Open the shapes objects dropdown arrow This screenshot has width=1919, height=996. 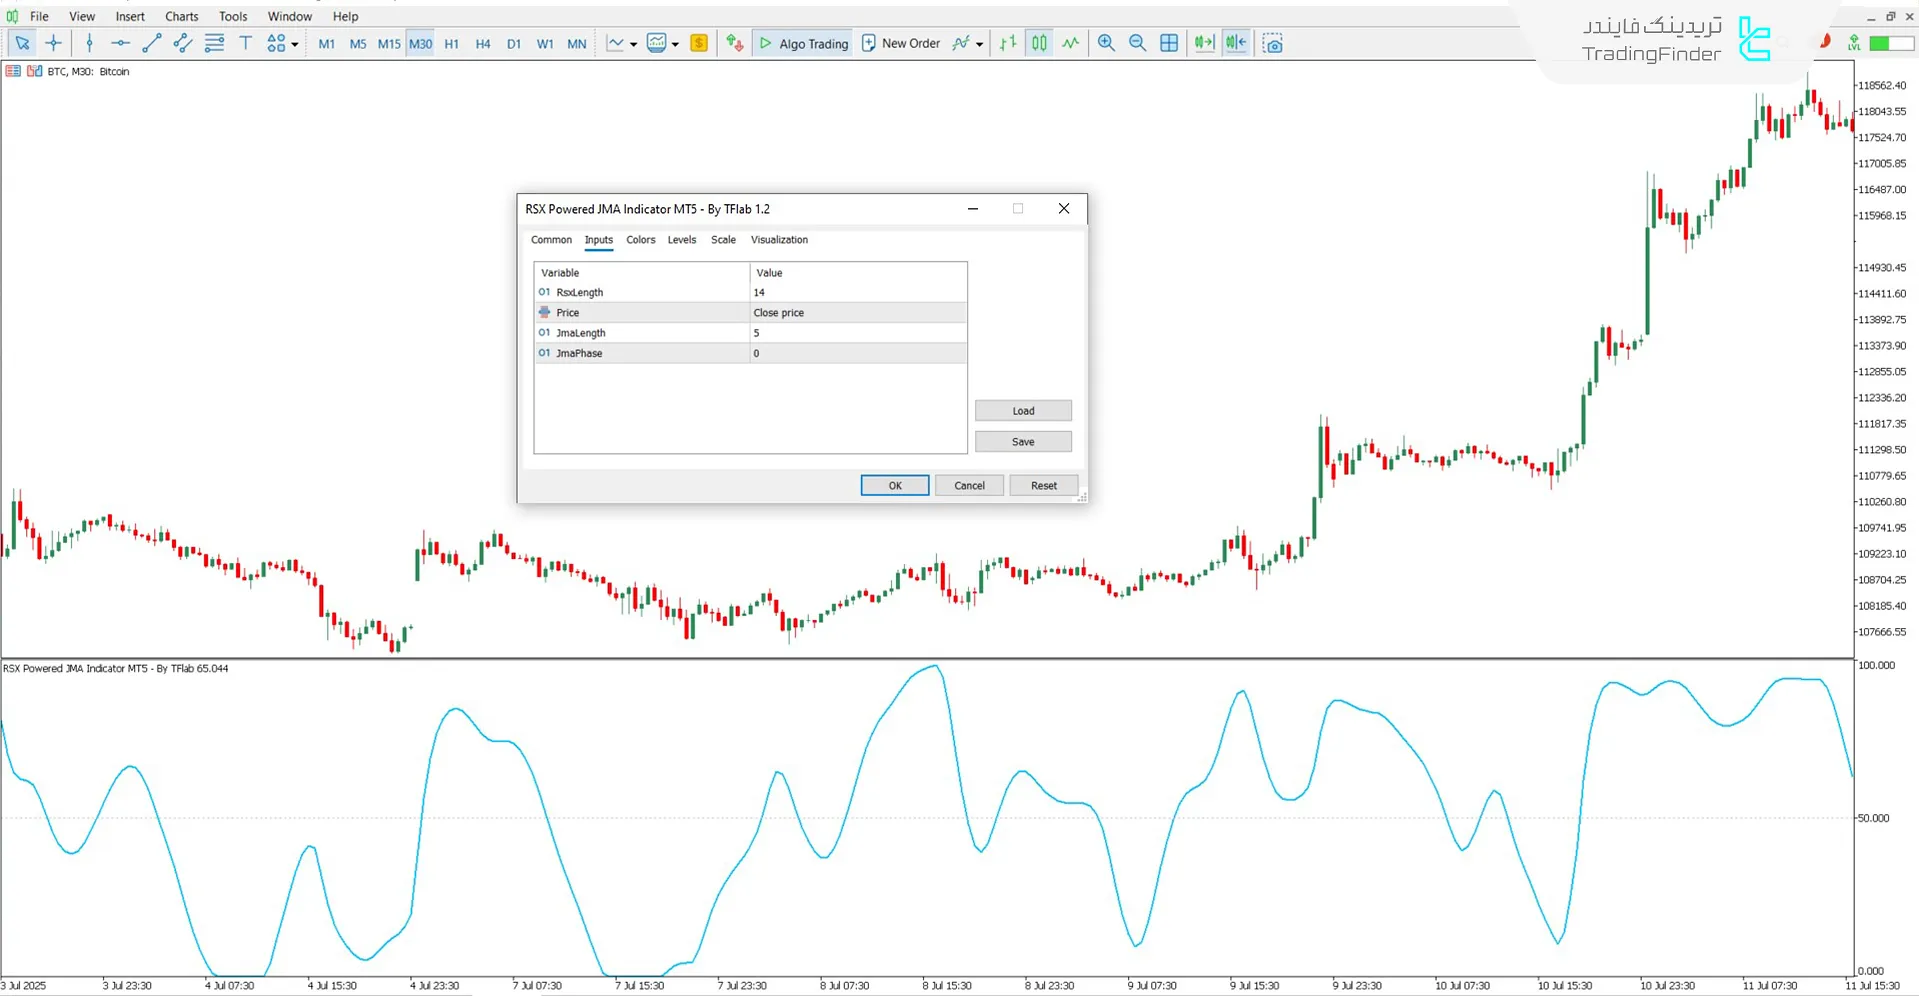pos(295,44)
